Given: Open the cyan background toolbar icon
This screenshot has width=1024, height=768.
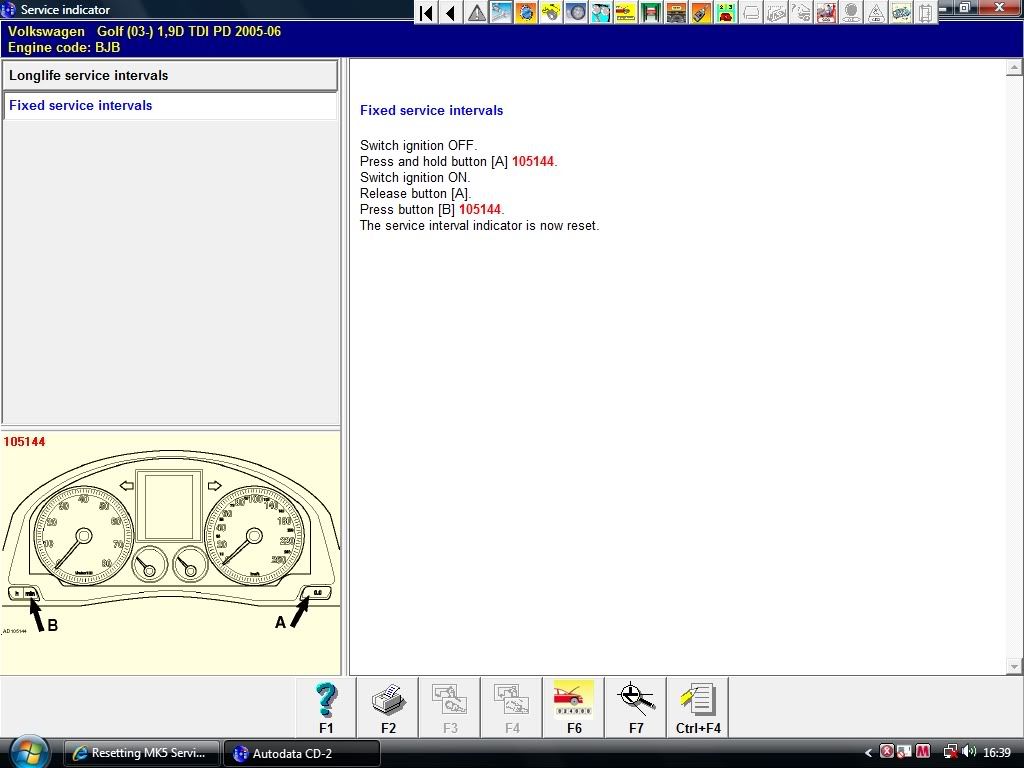Looking at the screenshot, I should point(600,12).
